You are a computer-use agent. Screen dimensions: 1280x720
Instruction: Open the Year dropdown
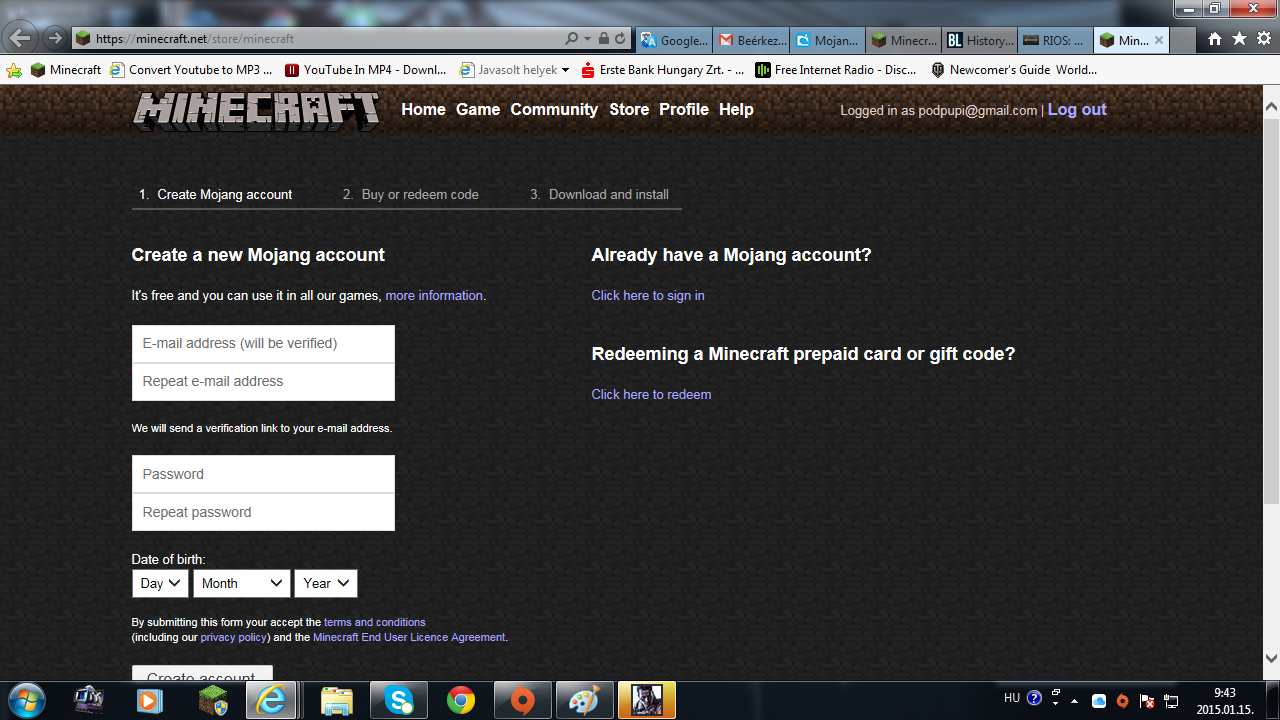(326, 583)
